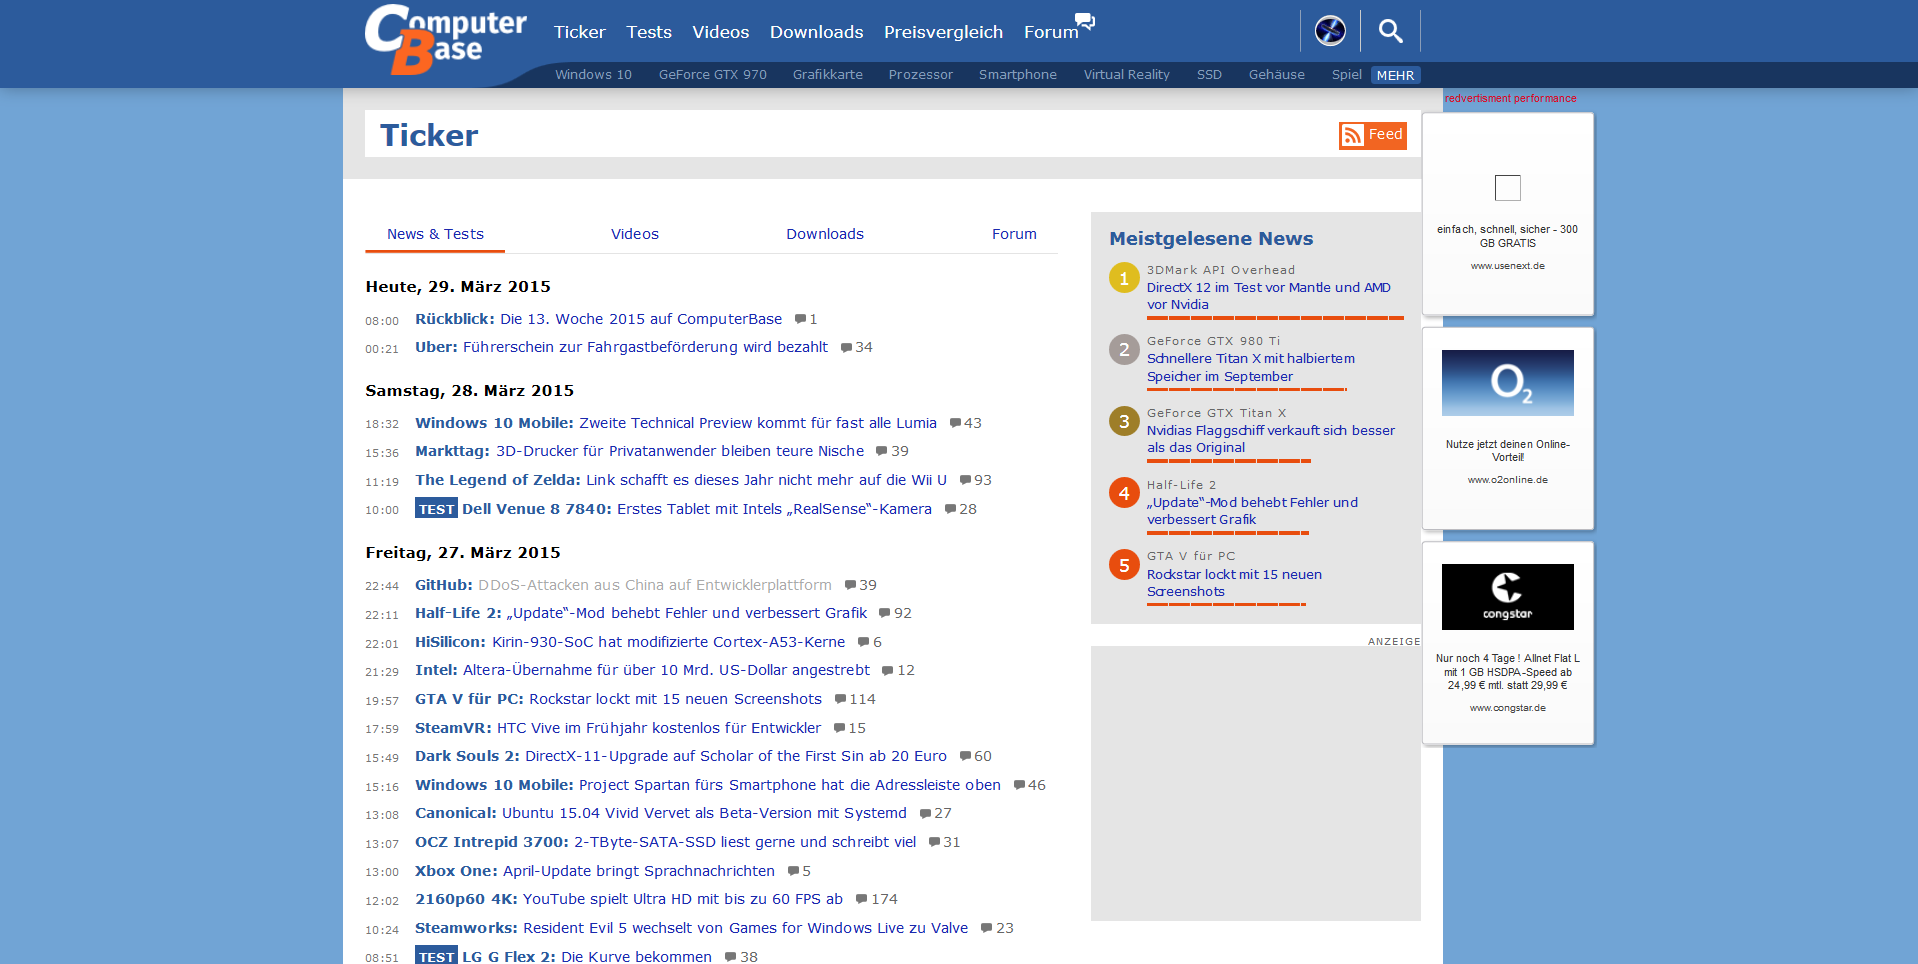This screenshot has height=964, width=1918.
Task: Read Project Spartan Smartphone article
Action: tap(708, 785)
